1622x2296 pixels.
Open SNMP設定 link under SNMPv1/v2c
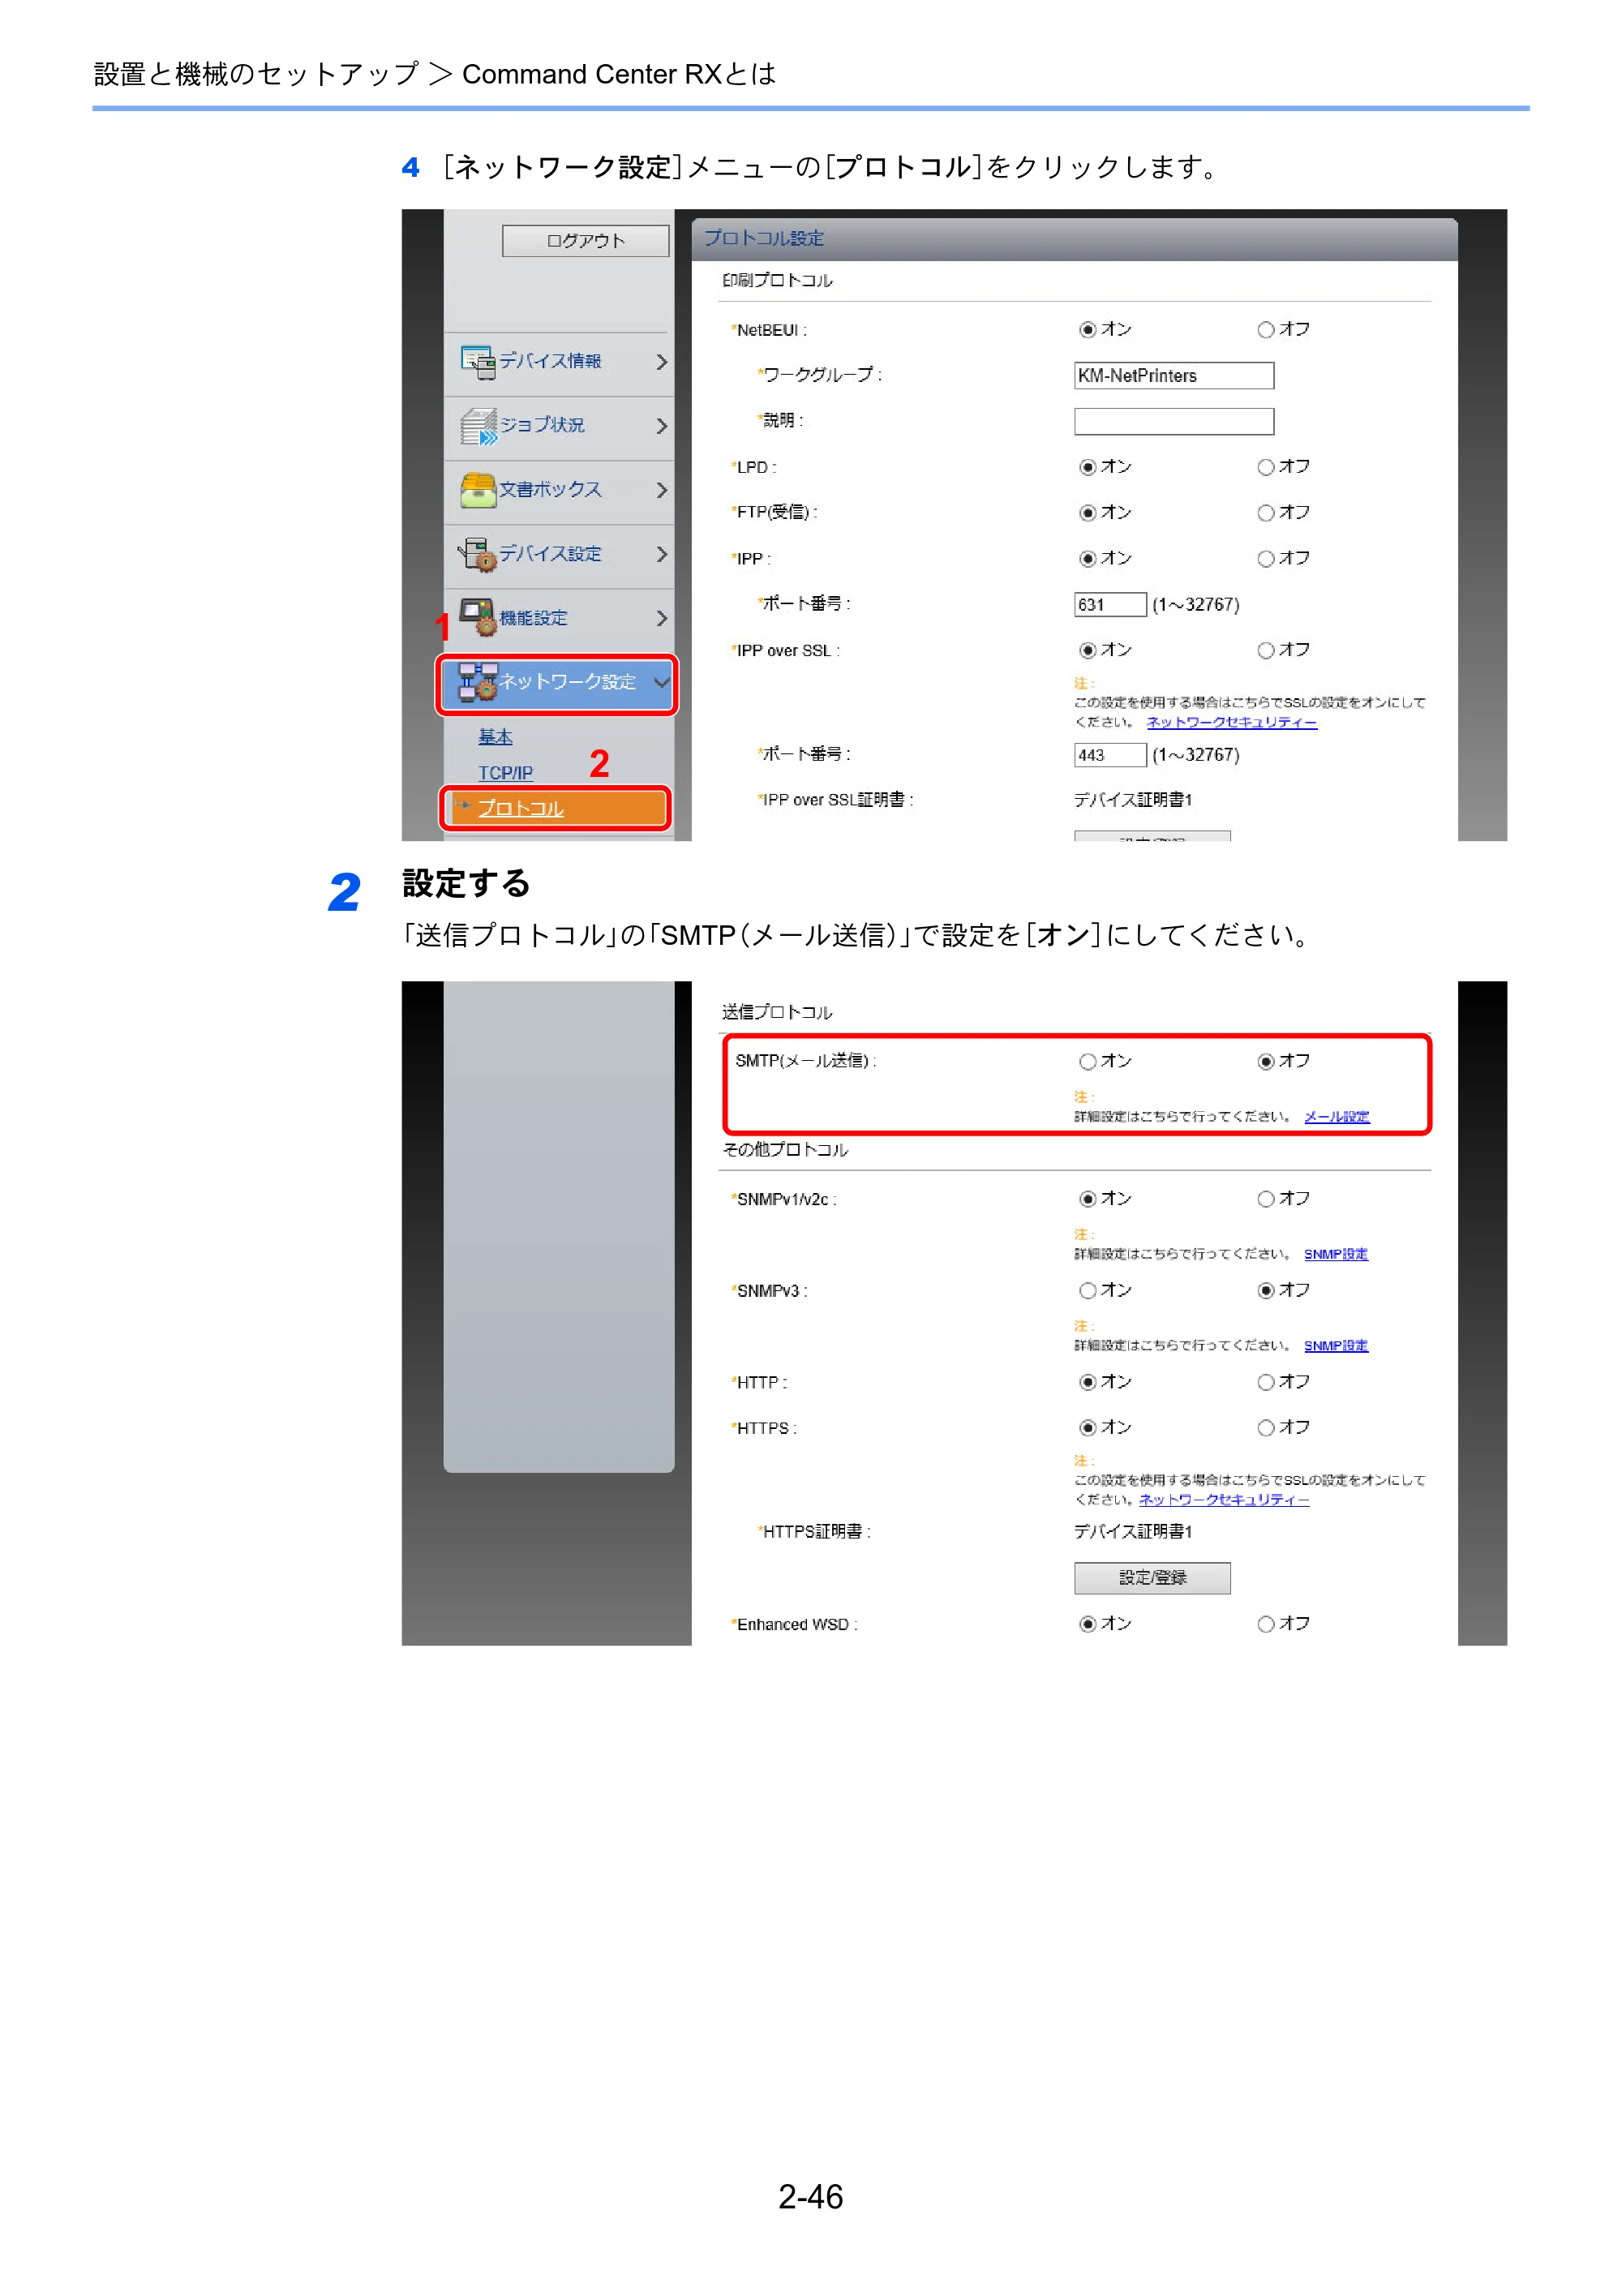pyautogui.click(x=1335, y=1254)
